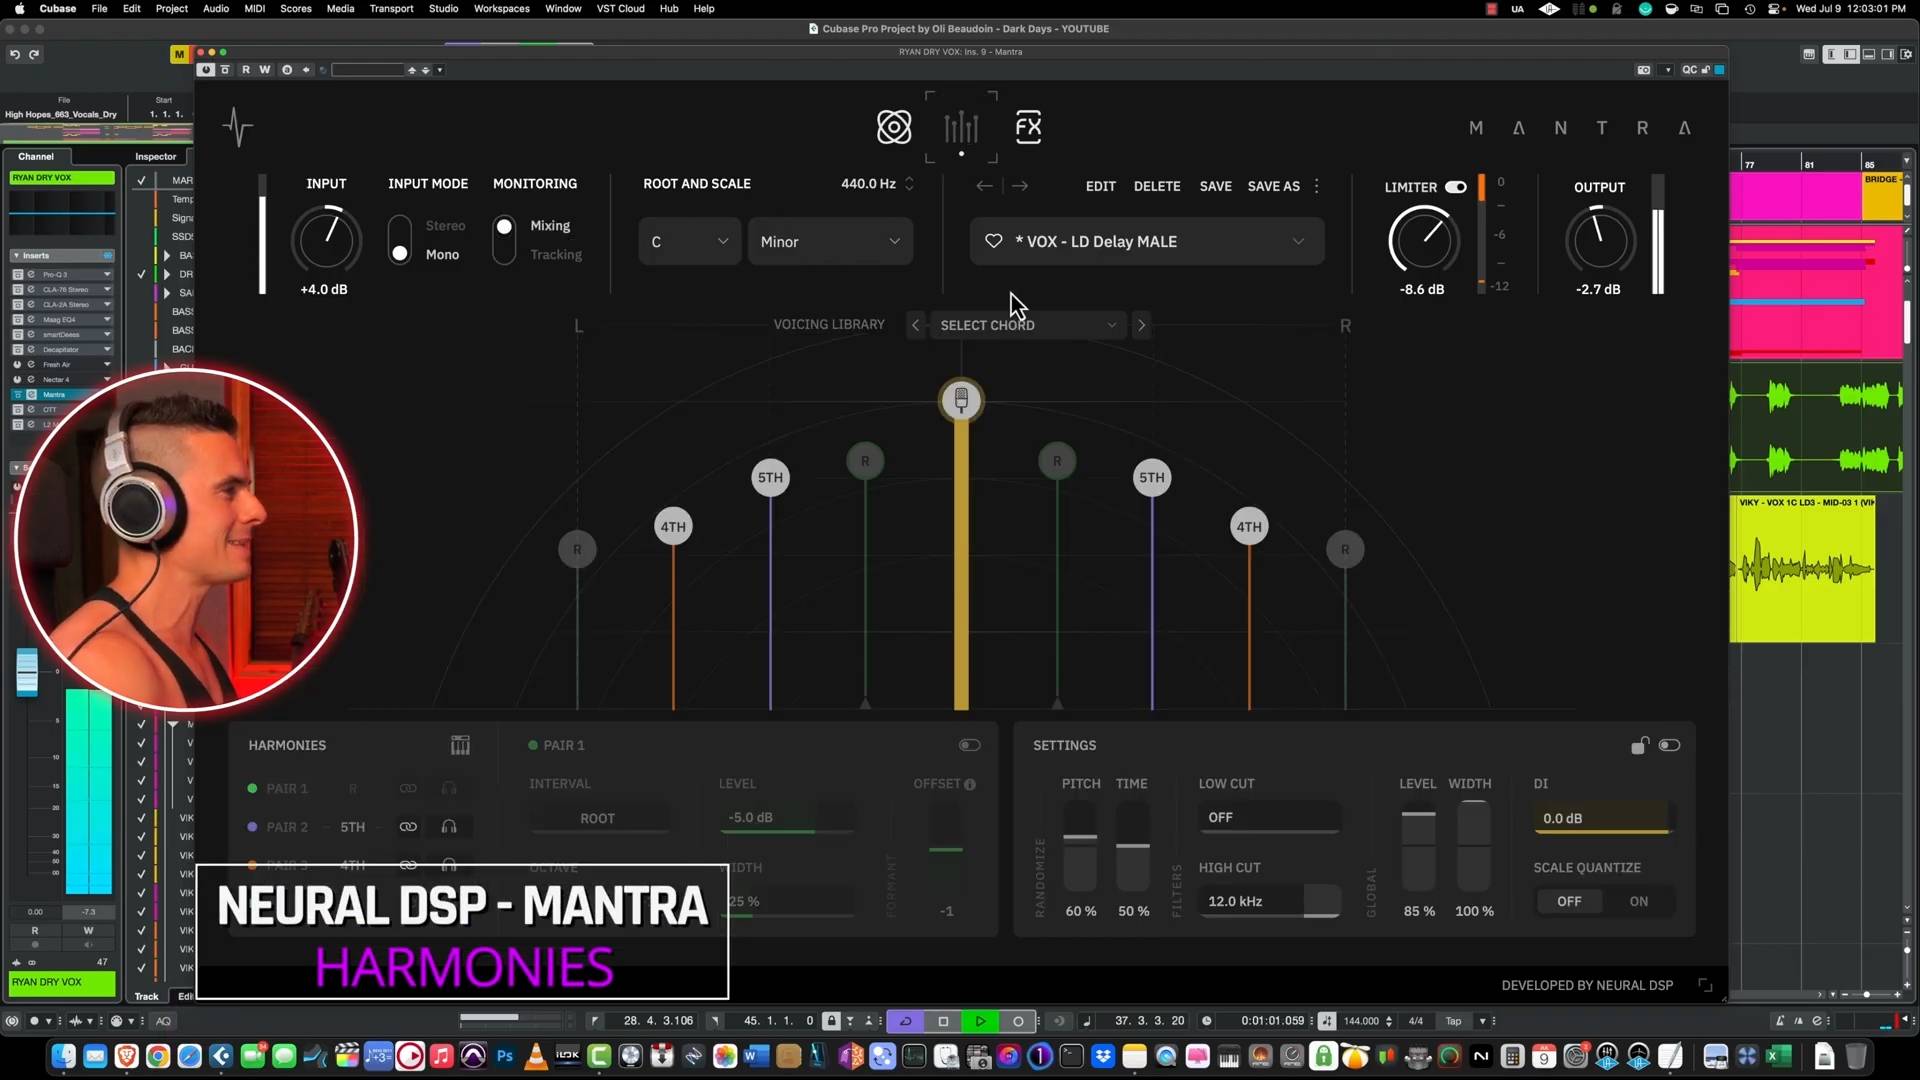Select the left 4TH harmony node
The width and height of the screenshot is (1920, 1080).
(x=673, y=527)
